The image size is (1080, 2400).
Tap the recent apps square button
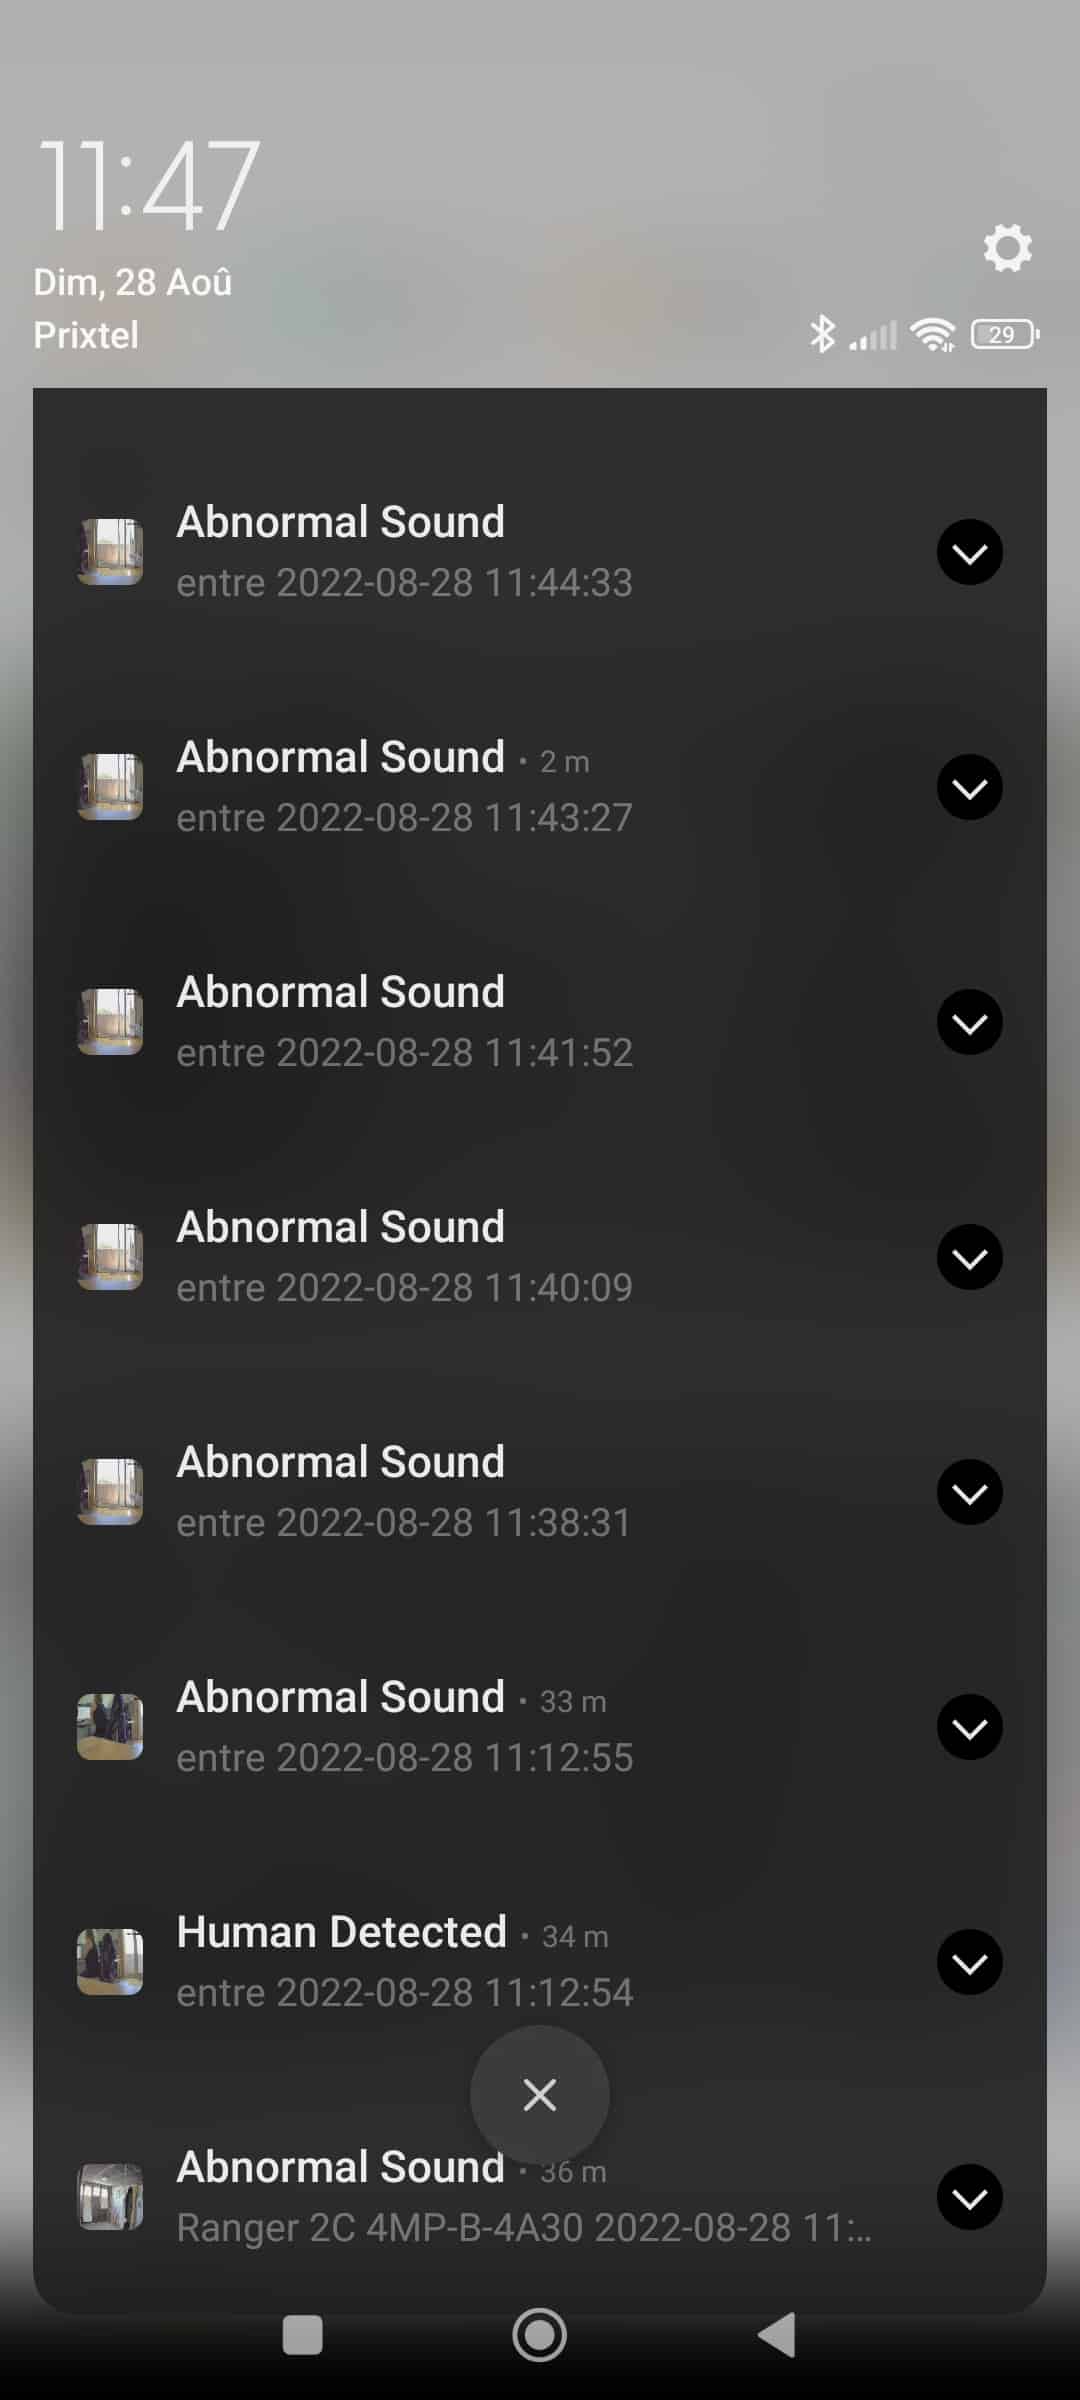302,2336
